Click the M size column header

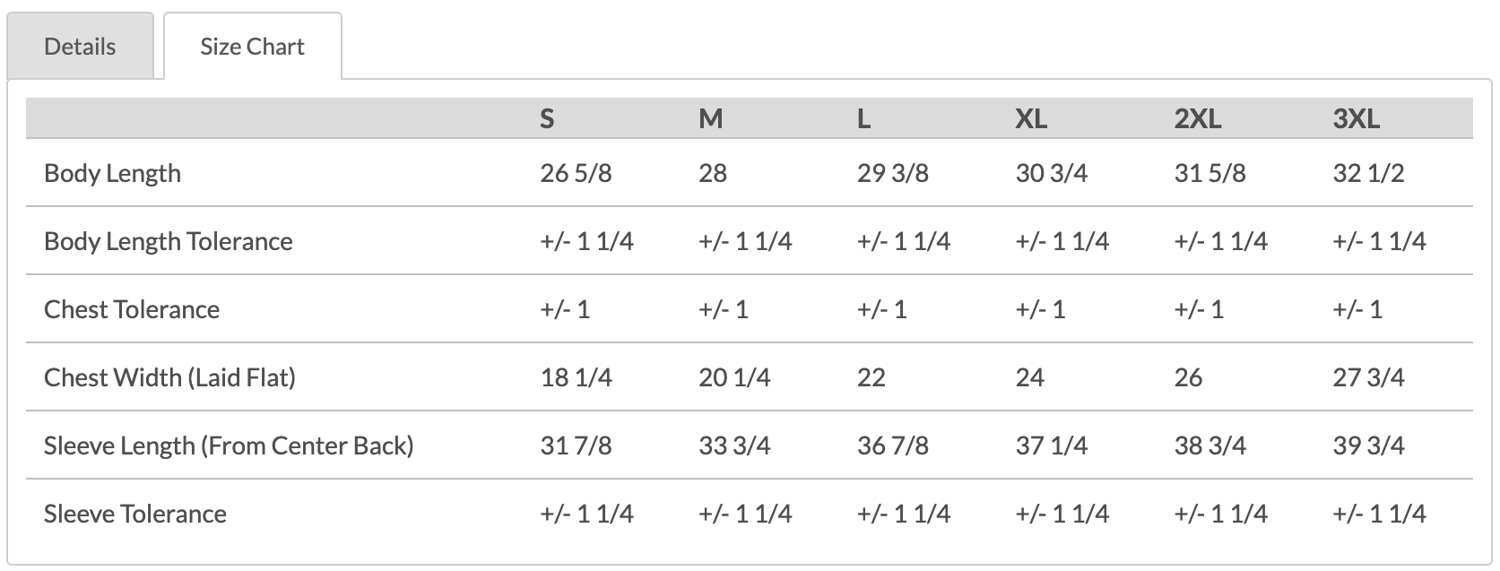point(710,119)
